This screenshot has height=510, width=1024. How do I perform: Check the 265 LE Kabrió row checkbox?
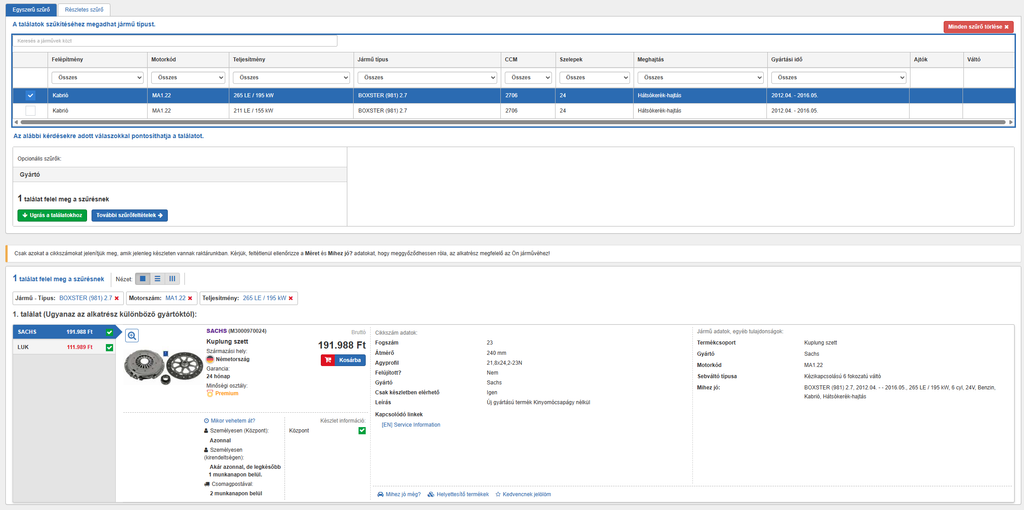tap(30, 95)
